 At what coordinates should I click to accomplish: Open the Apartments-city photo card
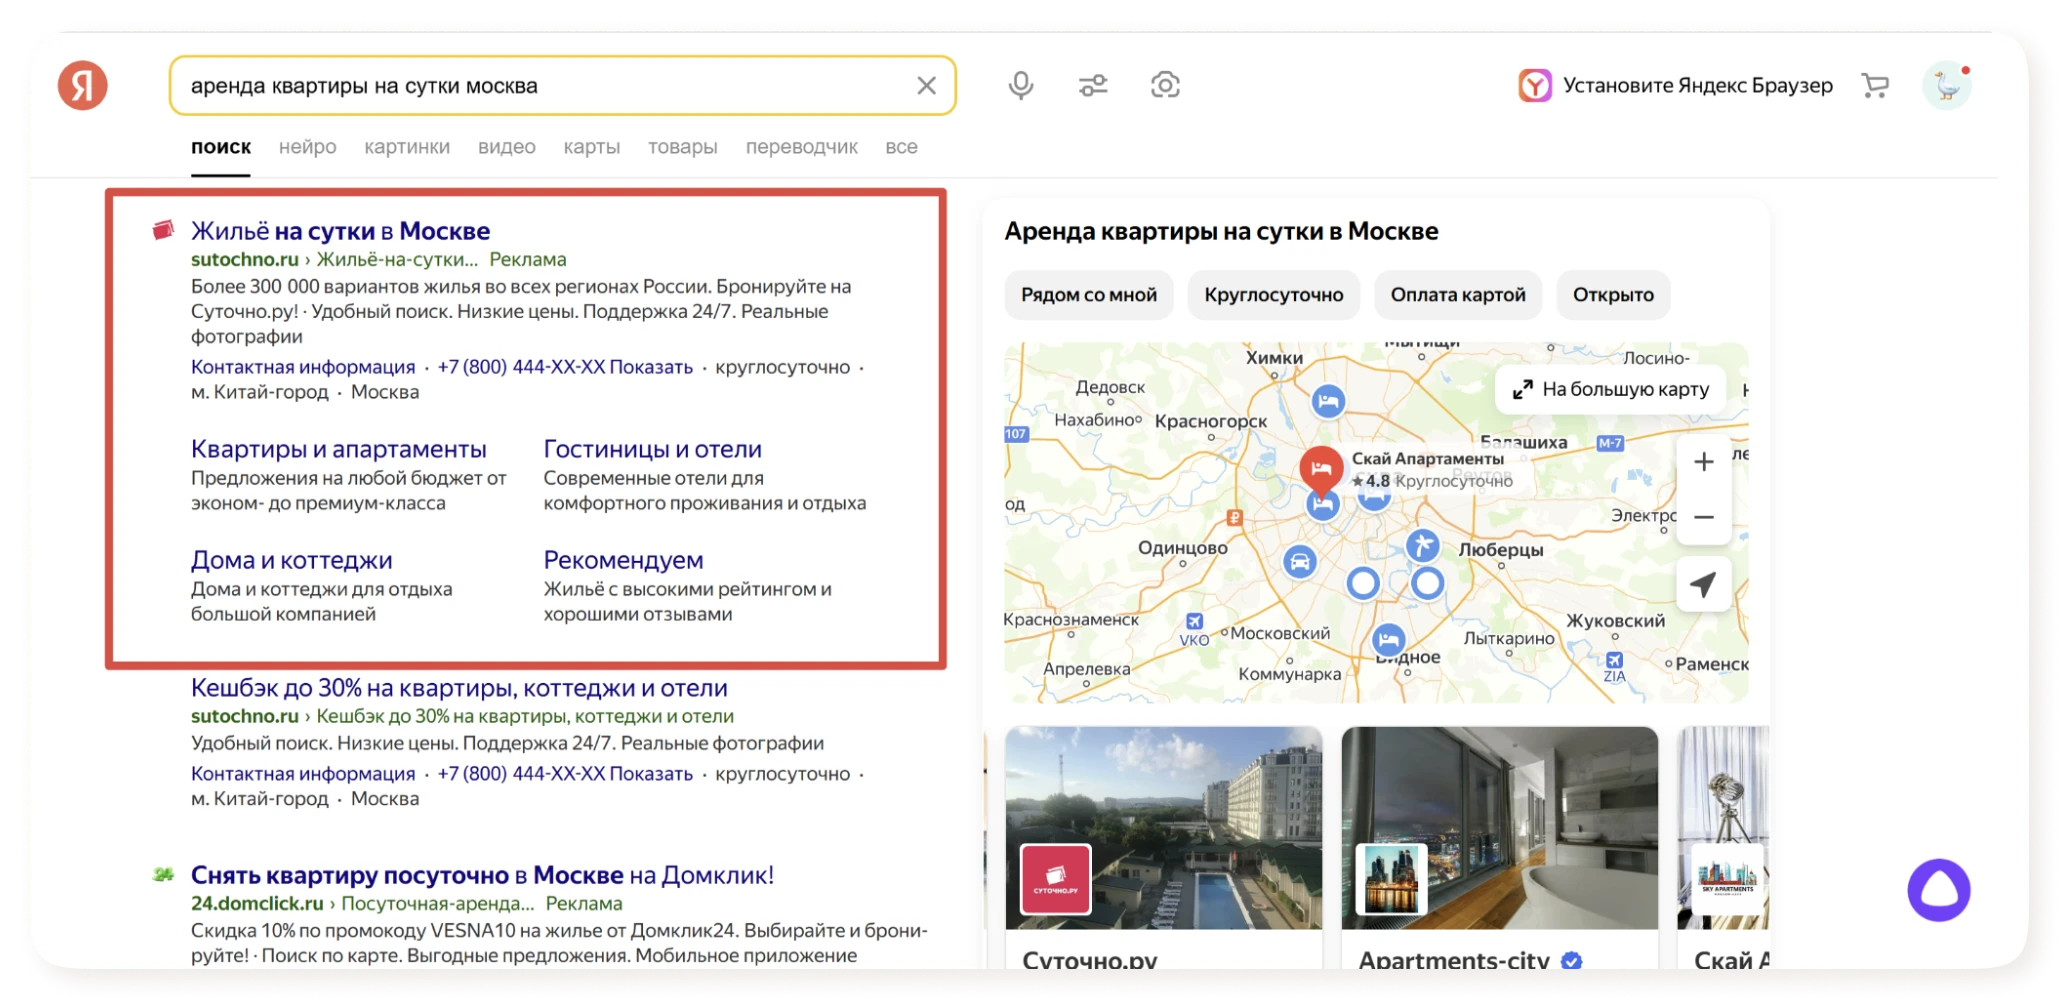[1499, 847]
